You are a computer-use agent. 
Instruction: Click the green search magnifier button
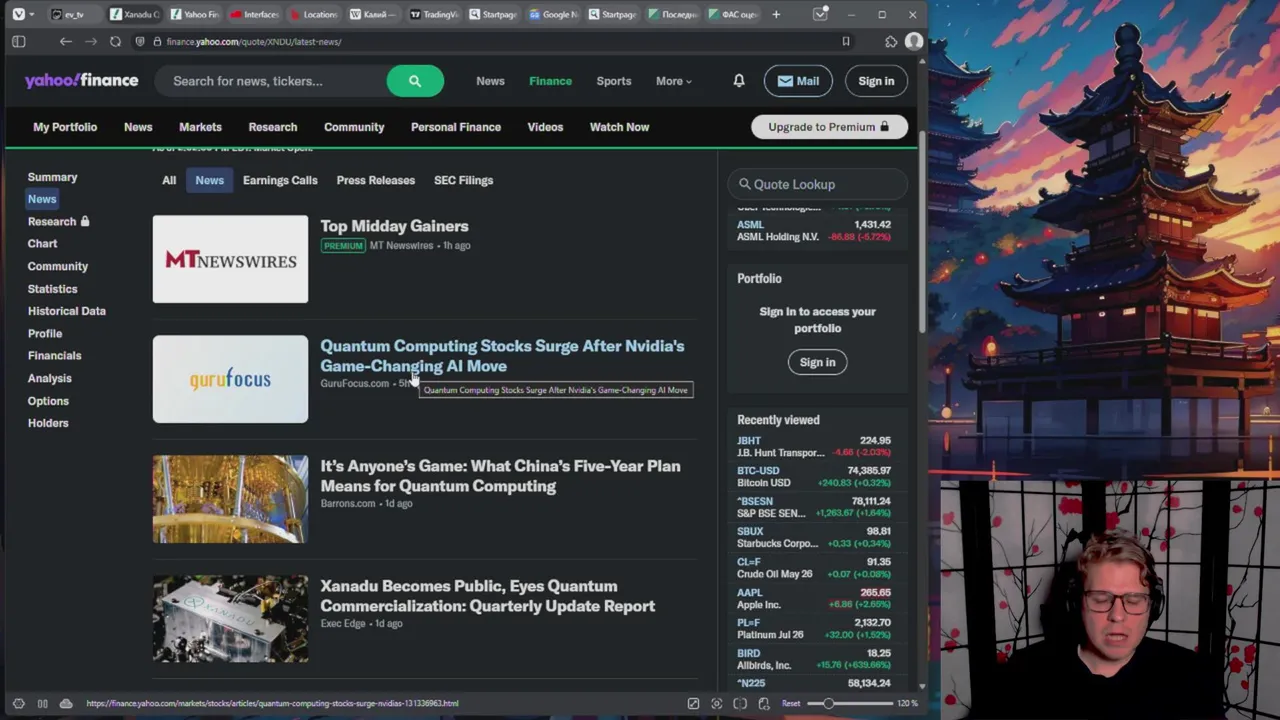pyautogui.click(x=415, y=81)
